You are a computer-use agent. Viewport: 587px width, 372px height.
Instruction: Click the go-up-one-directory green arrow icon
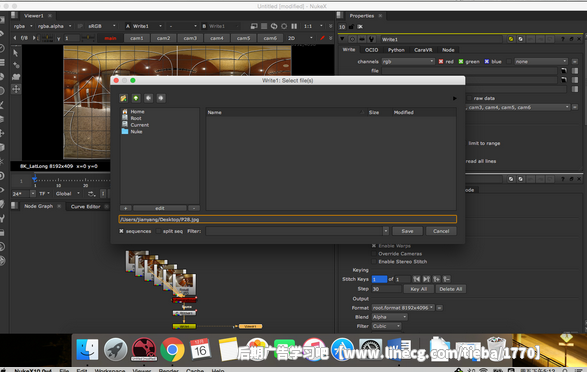tap(136, 98)
